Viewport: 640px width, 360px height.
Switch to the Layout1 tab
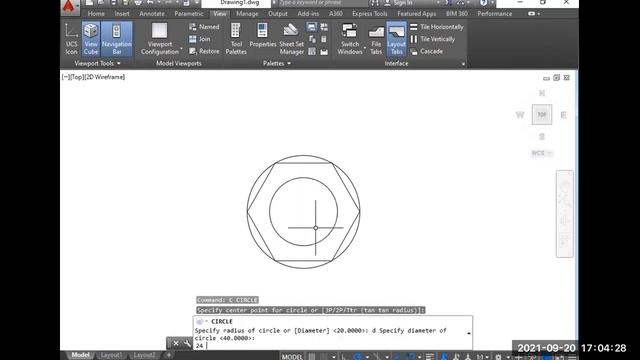(111, 355)
